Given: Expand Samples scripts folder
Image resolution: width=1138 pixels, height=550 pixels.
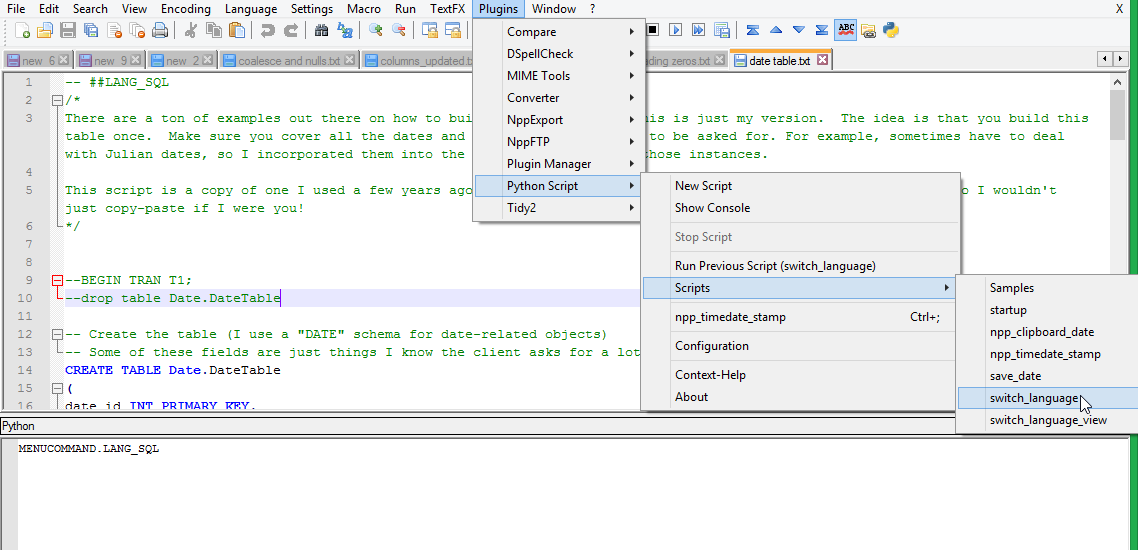Looking at the screenshot, I should (x=1047, y=287).
